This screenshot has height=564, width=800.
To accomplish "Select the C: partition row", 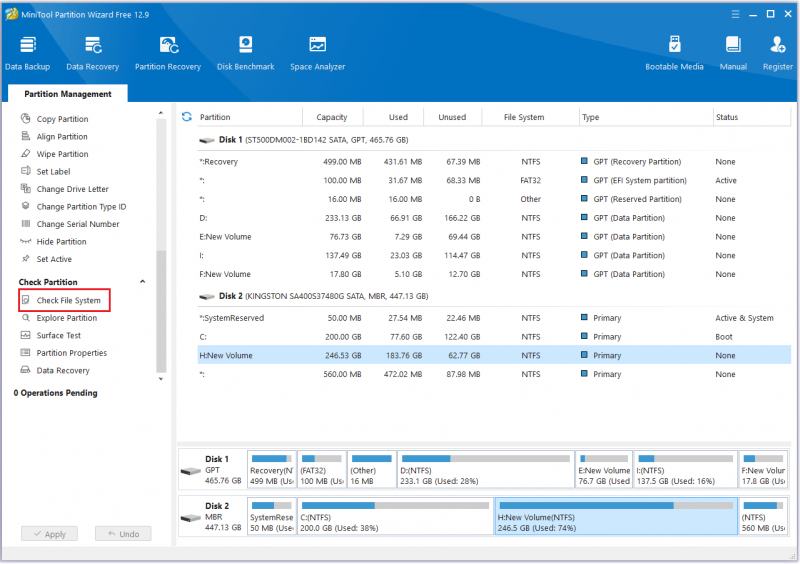I will click(x=494, y=337).
